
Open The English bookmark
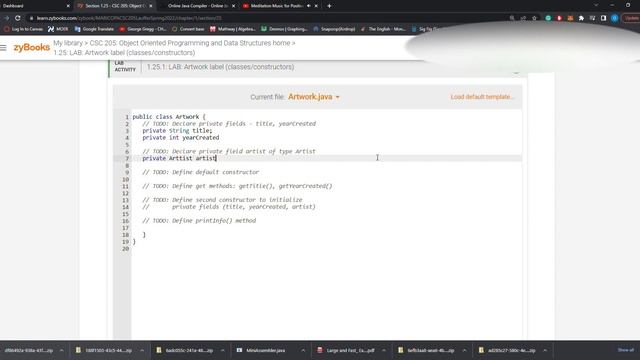coord(383,29)
